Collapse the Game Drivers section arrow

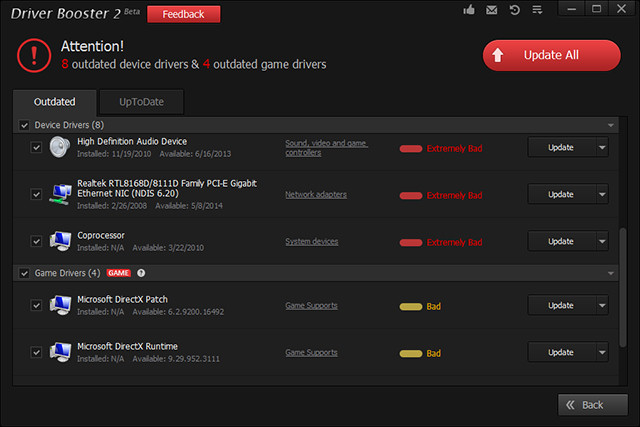click(x=611, y=273)
